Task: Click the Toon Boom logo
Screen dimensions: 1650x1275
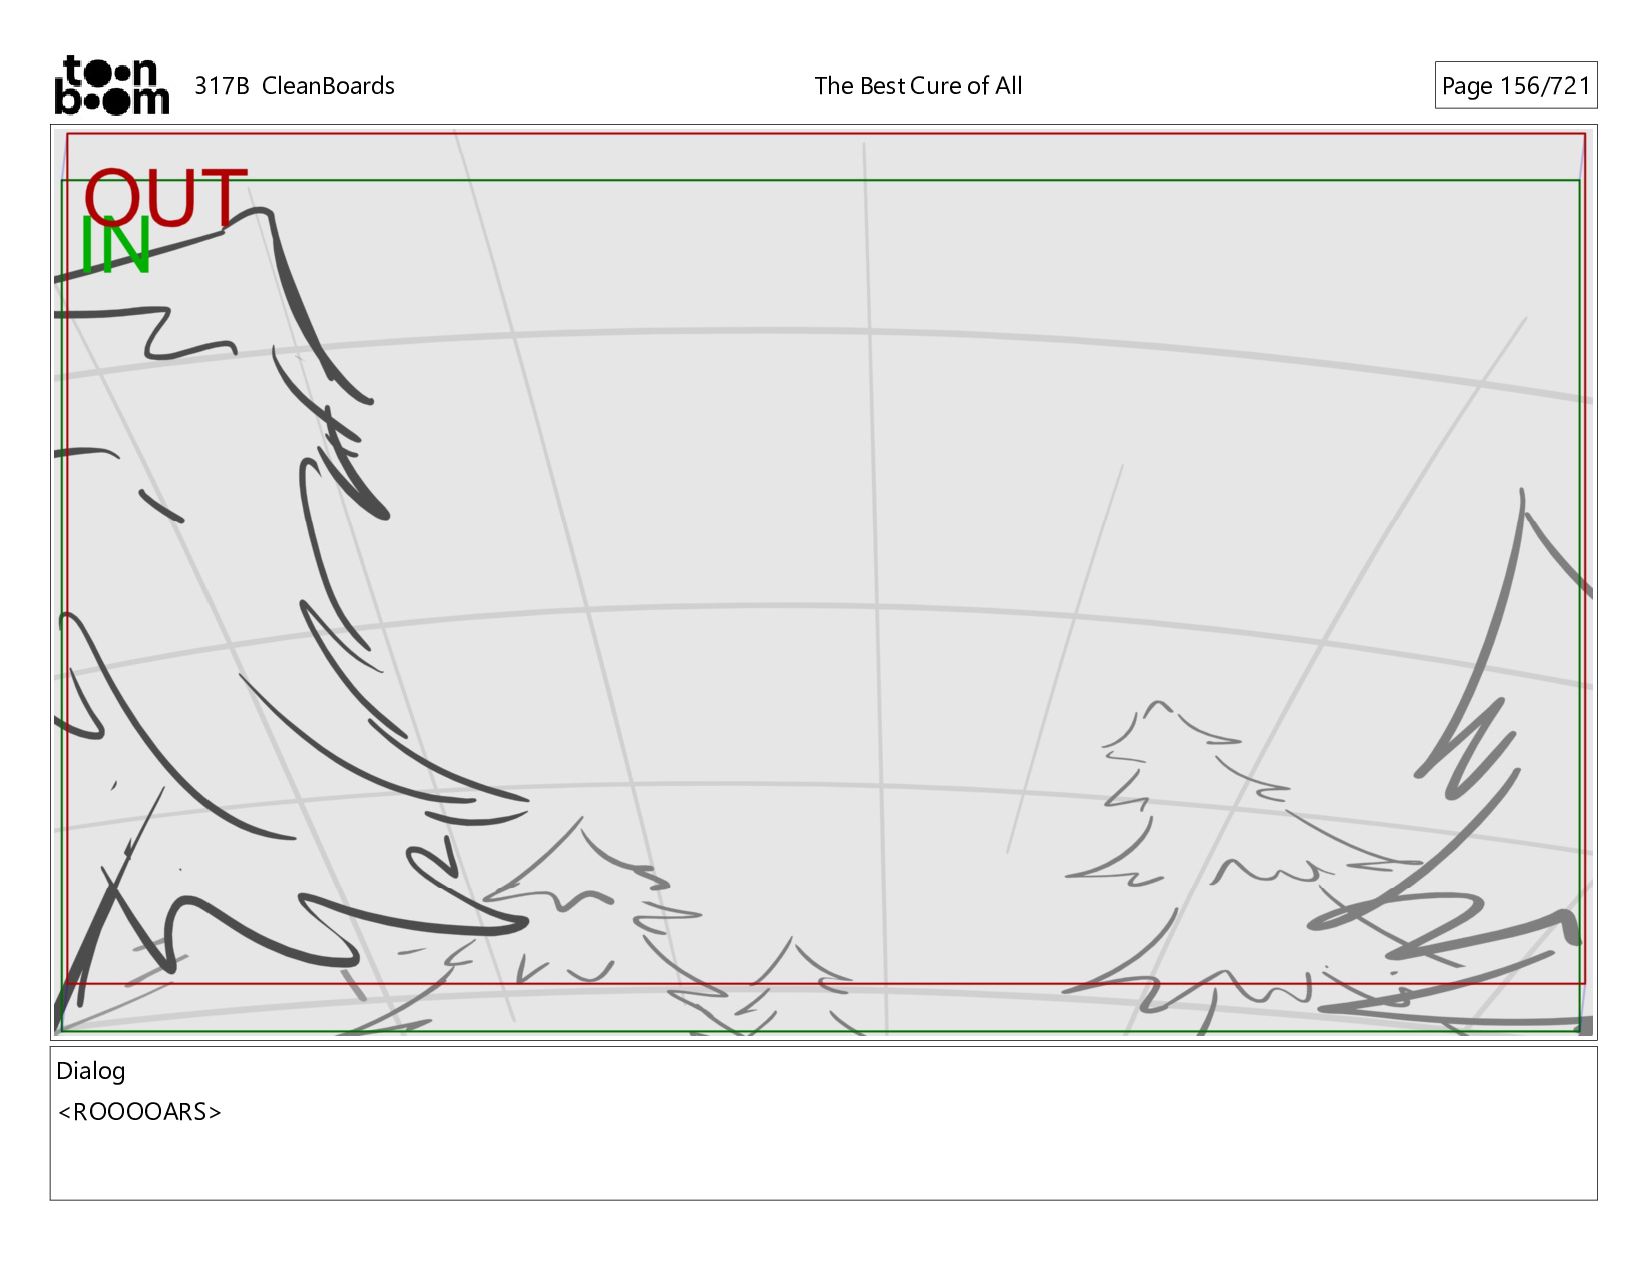Action: [111, 85]
